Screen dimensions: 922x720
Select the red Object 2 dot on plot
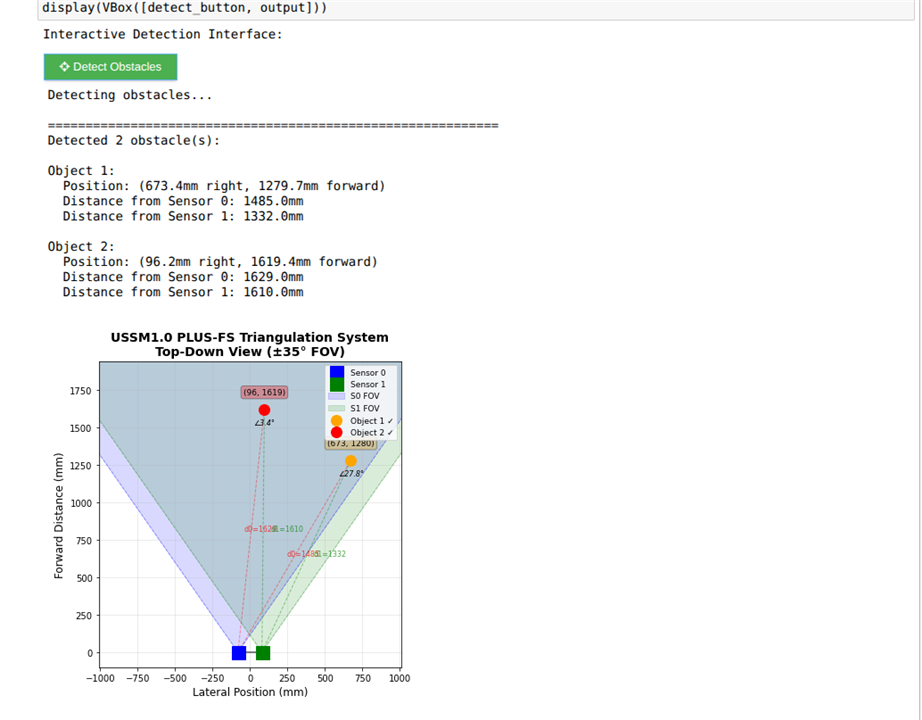[x=264, y=410]
